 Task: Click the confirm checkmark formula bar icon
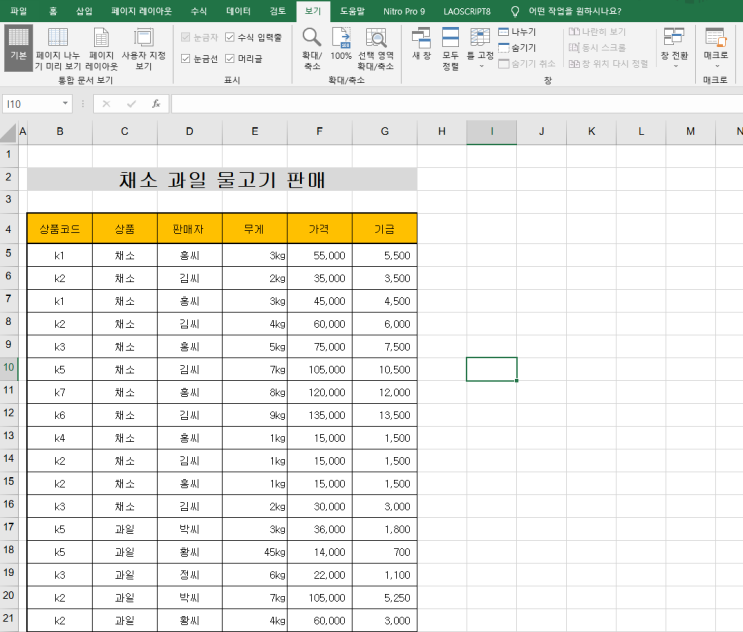[131, 104]
